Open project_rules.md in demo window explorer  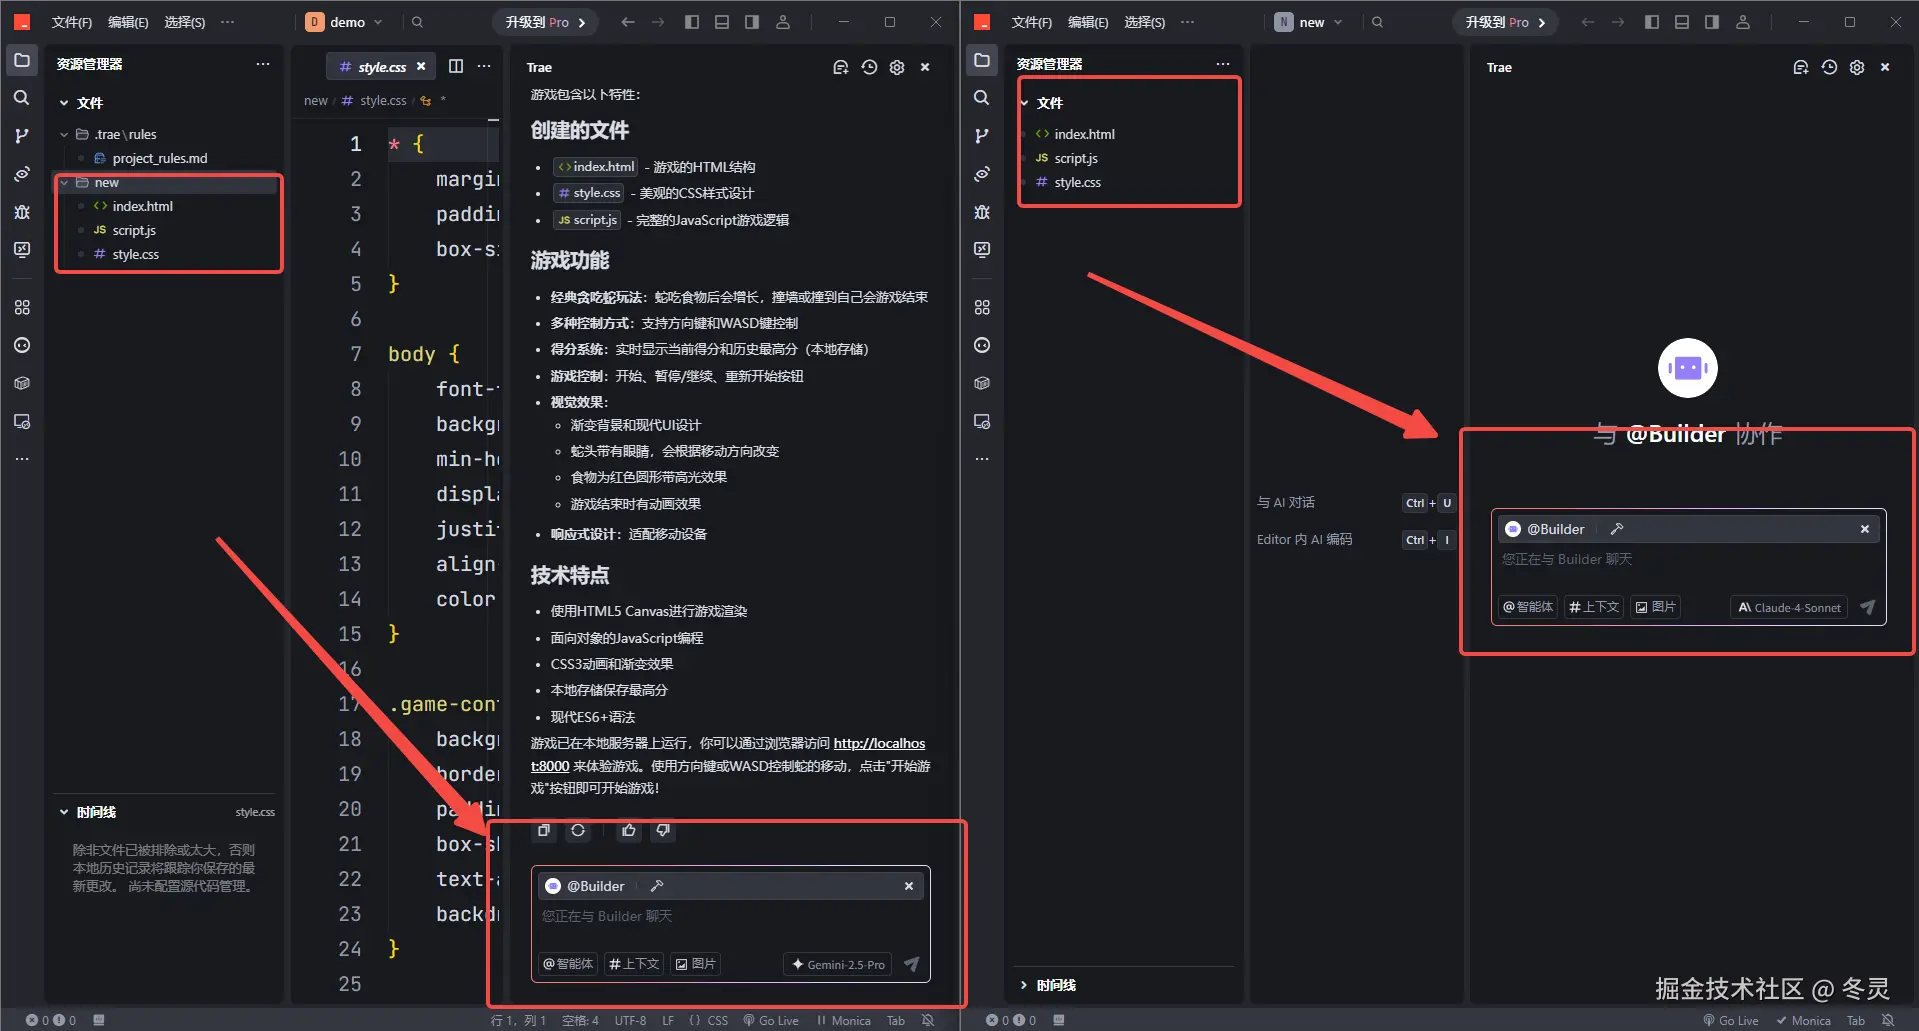160,158
